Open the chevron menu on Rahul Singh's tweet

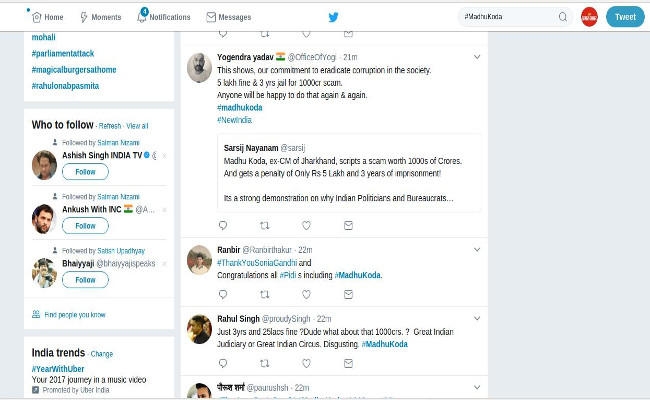477,318
